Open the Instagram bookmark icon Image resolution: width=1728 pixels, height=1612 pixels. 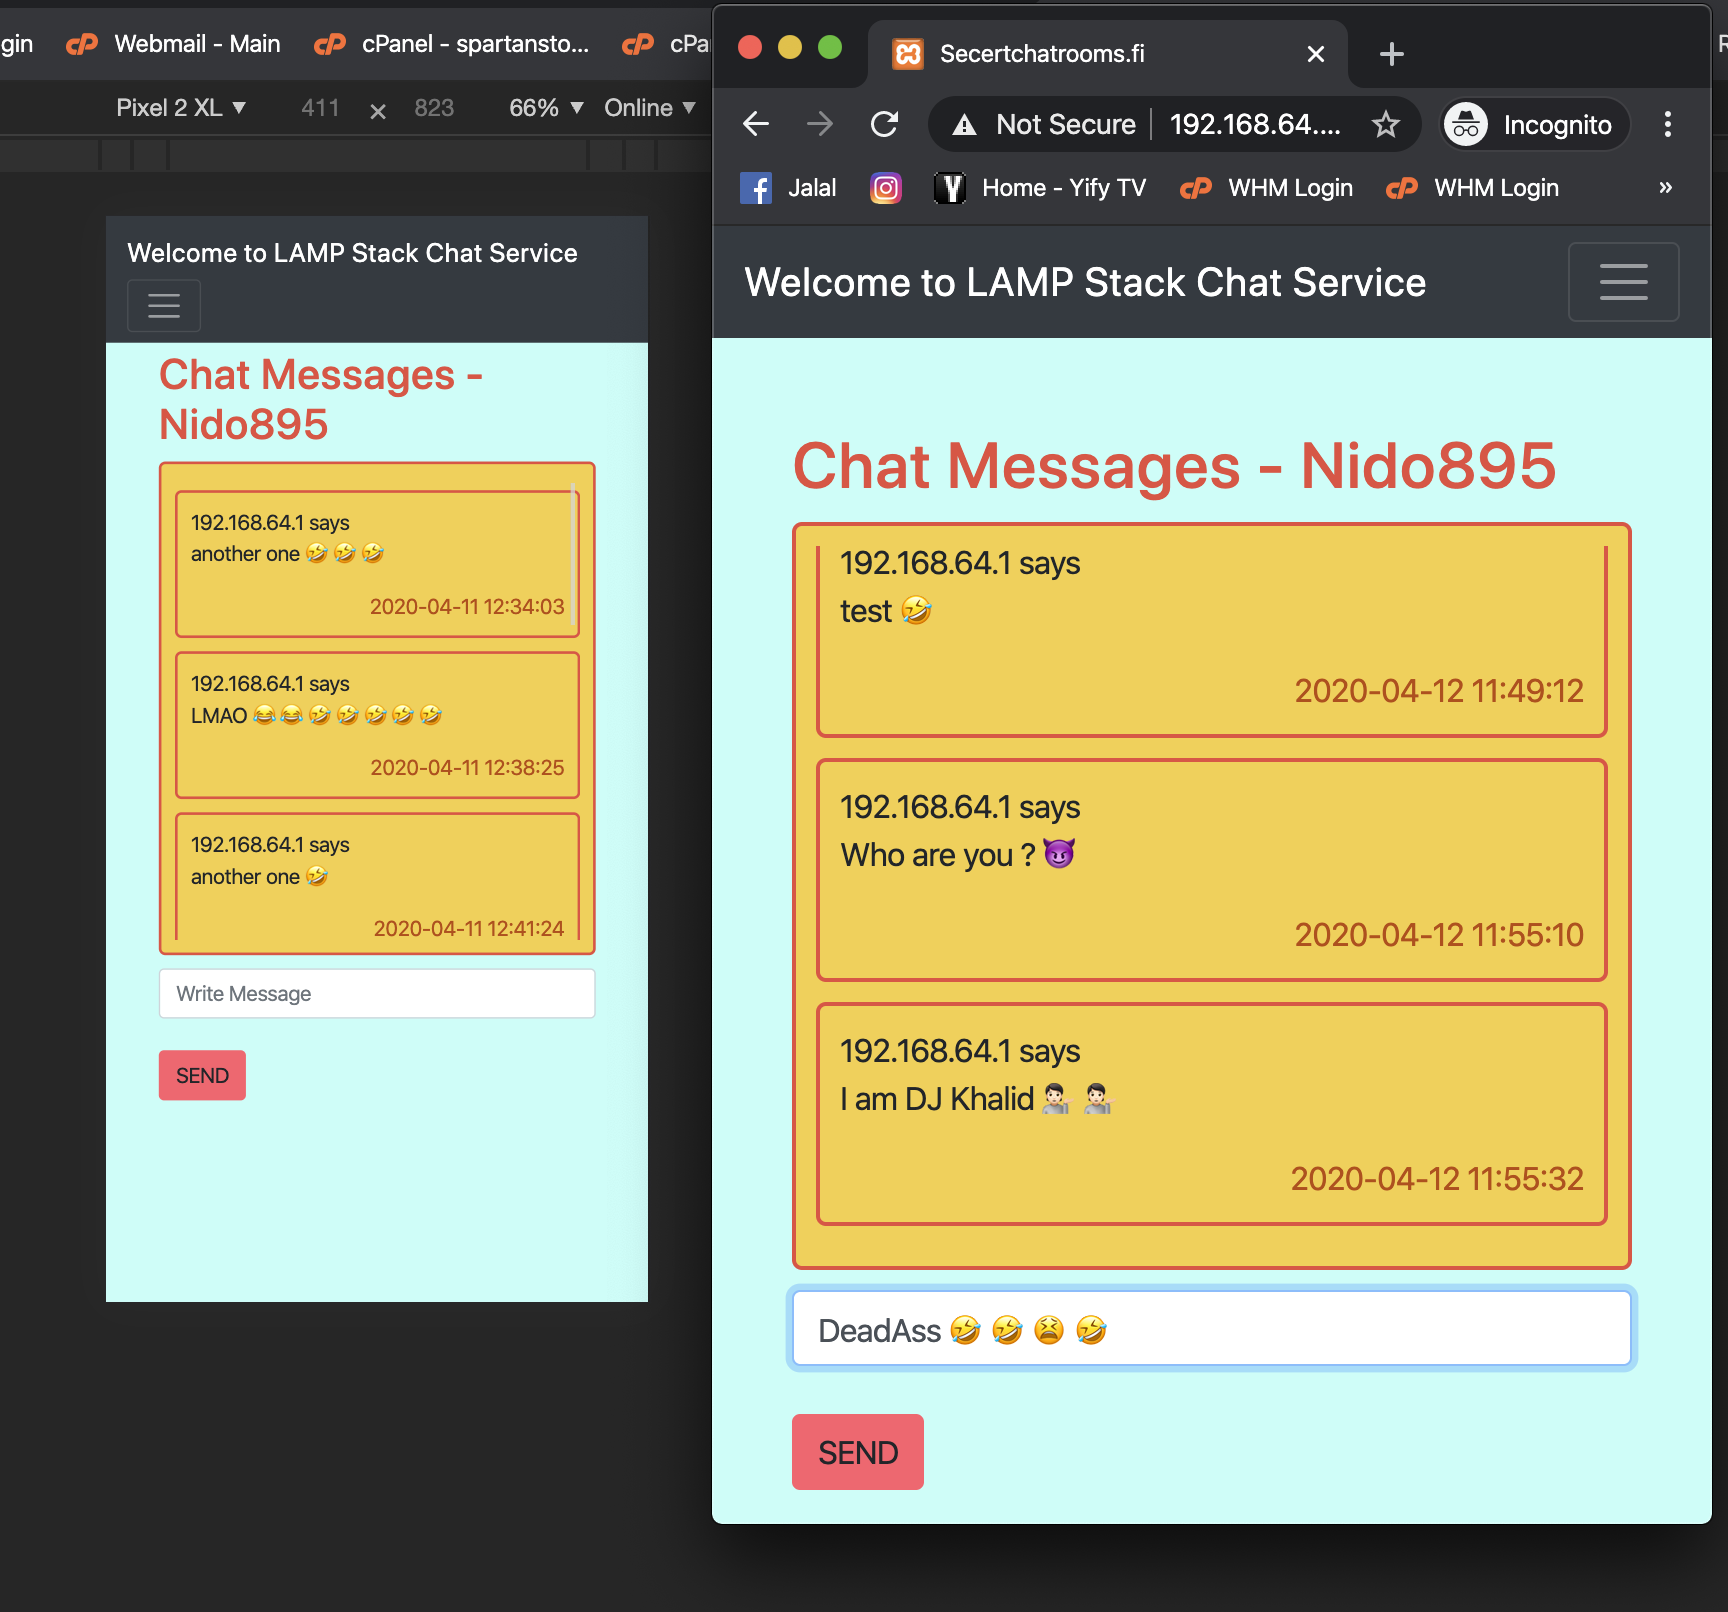point(886,188)
